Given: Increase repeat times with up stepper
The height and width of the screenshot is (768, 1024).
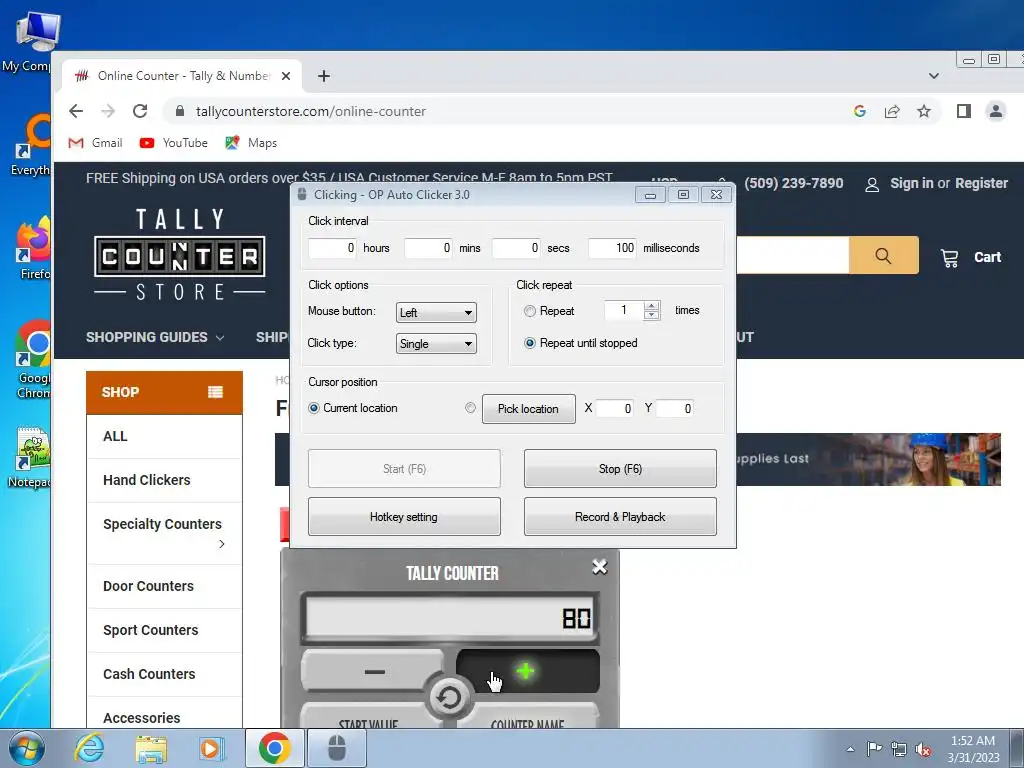Looking at the screenshot, I should click(651, 306).
